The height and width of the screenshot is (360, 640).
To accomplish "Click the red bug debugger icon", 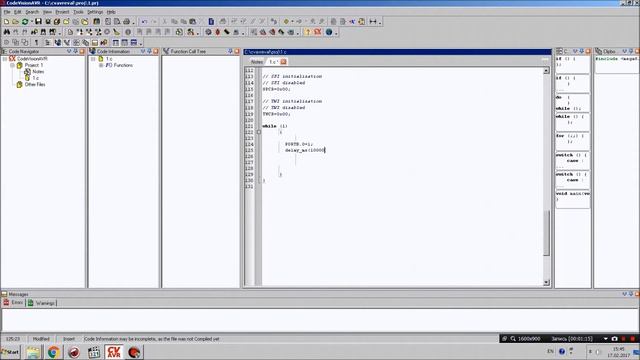I will [x=218, y=32].
